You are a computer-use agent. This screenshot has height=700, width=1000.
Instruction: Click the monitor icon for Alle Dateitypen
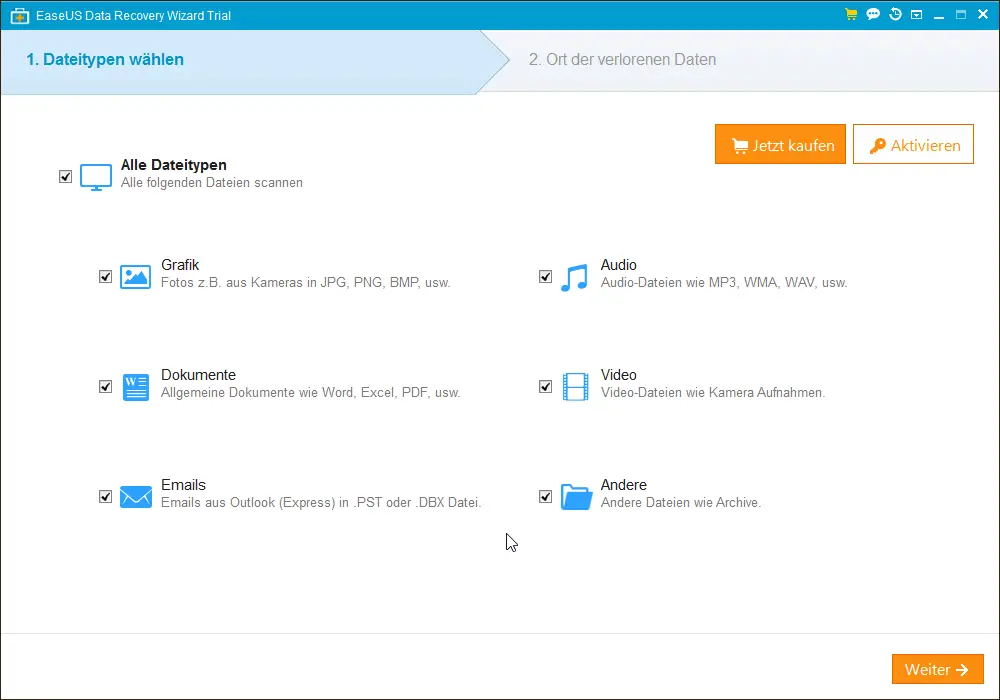point(96,177)
